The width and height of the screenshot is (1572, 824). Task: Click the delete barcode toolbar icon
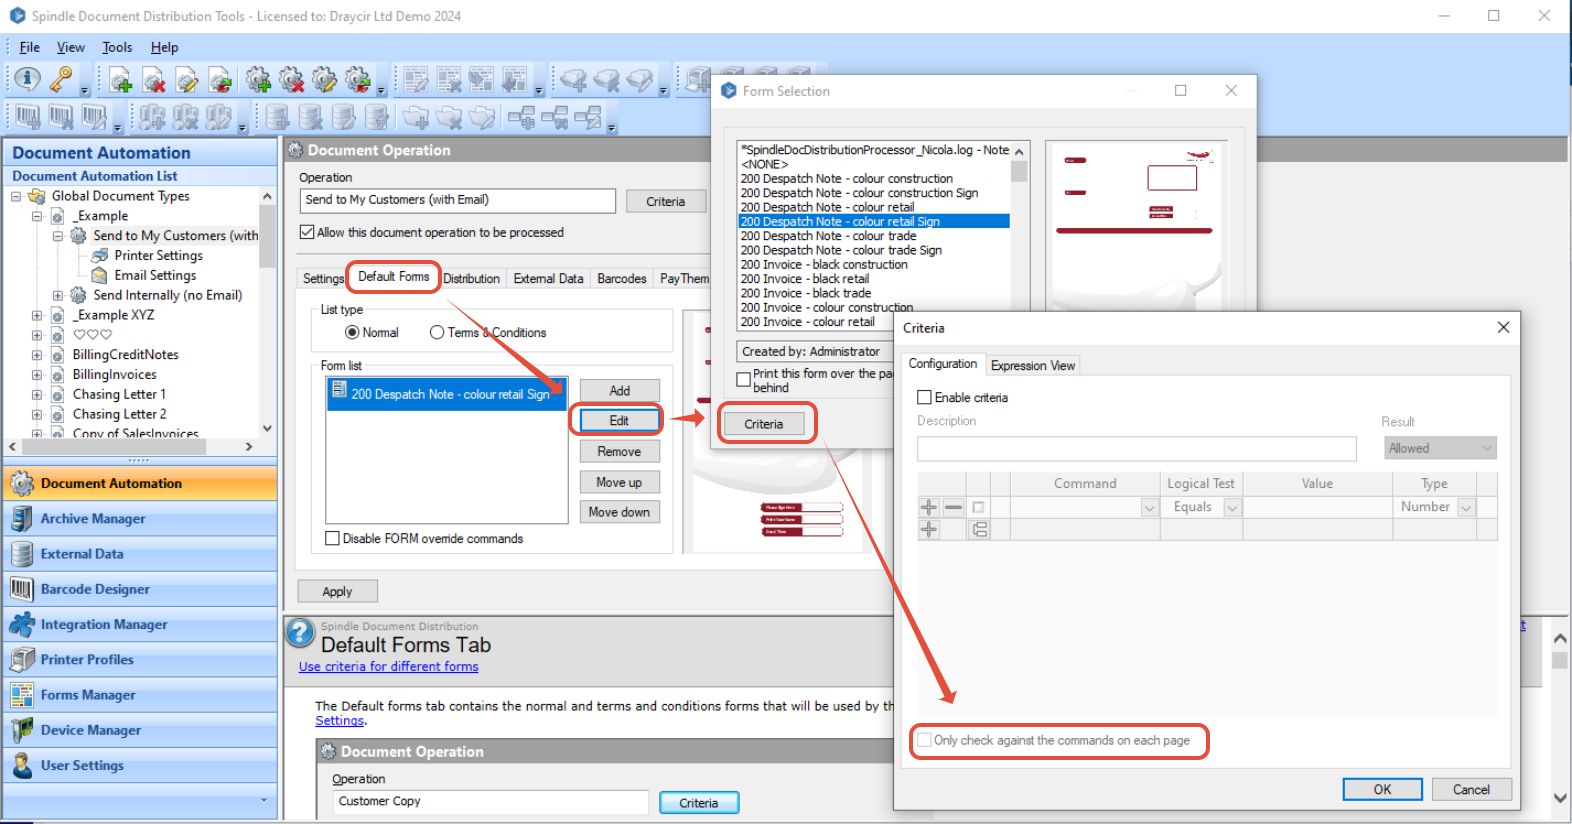pos(61,118)
